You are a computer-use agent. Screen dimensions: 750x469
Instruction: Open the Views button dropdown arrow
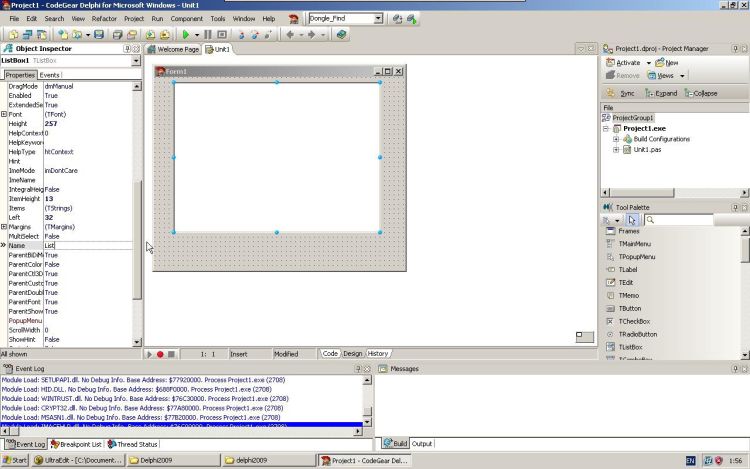tap(682, 76)
